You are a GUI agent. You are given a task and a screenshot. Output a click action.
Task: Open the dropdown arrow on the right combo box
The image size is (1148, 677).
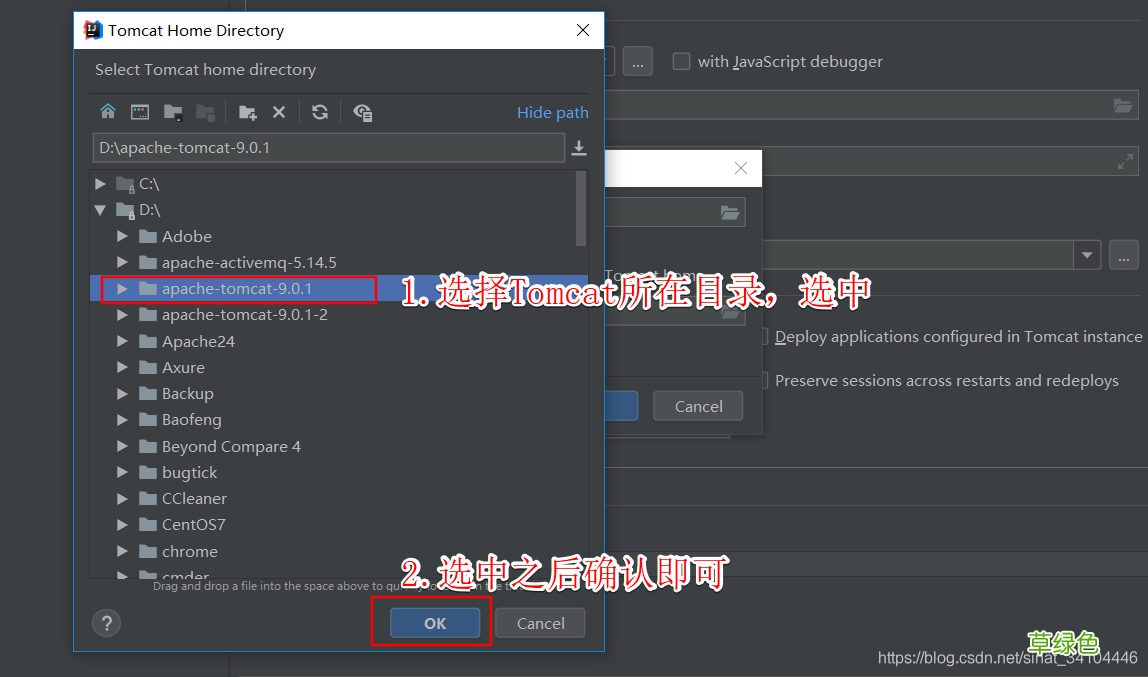(x=1087, y=255)
